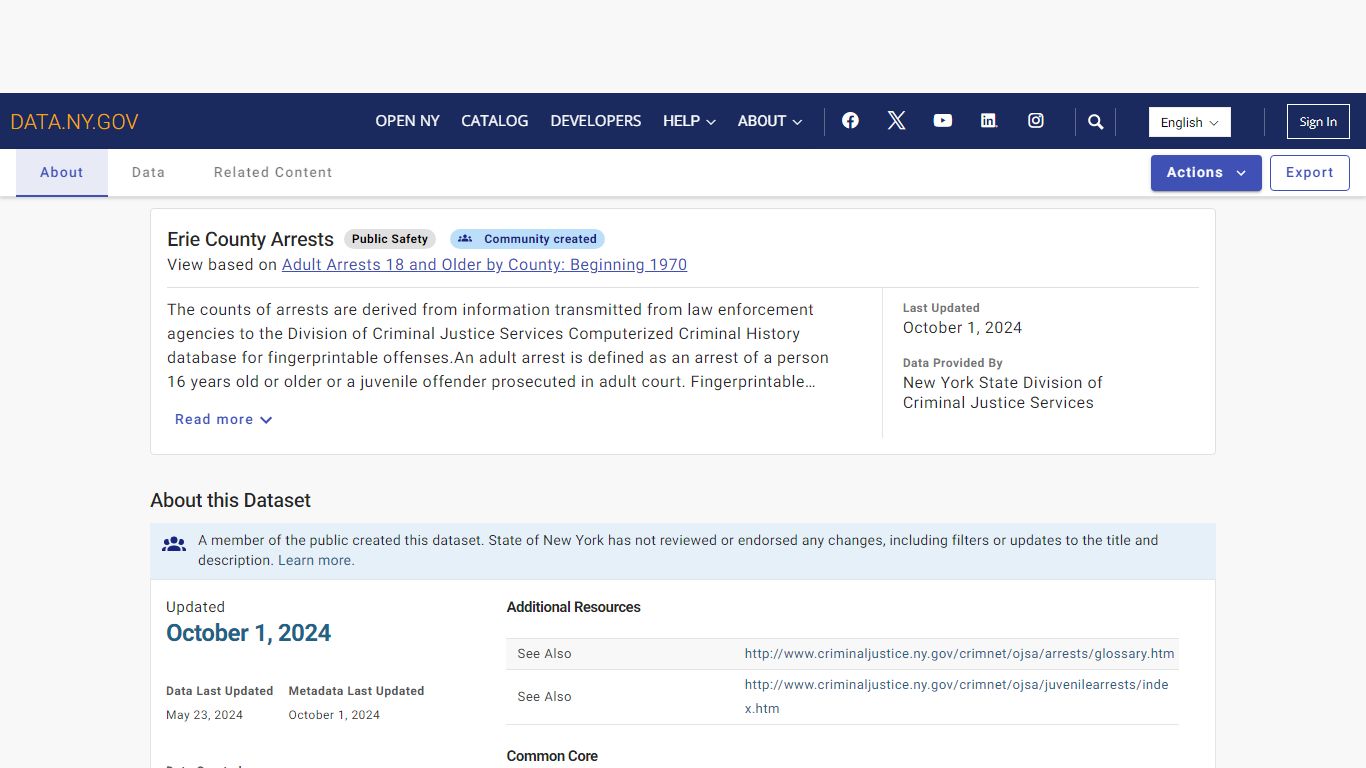This screenshot has height=768, width=1366.
Task: Expand the HELP dropdown menu
Action: [690, 121]
